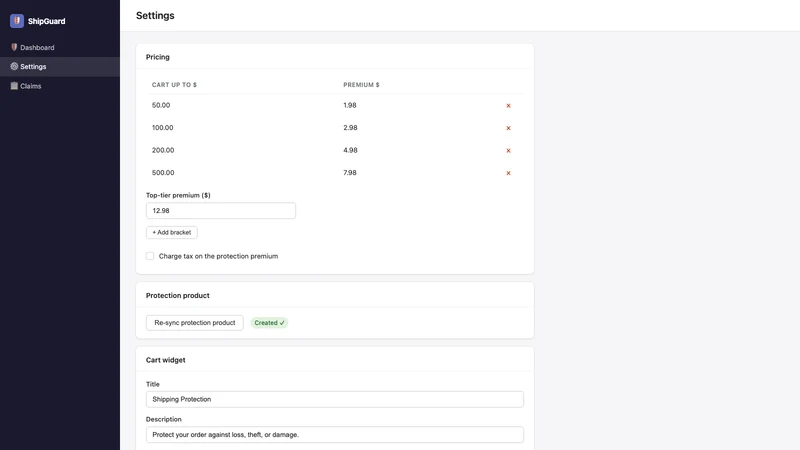
Task: Click the 1.98 premium value
Action: point(350,105)
